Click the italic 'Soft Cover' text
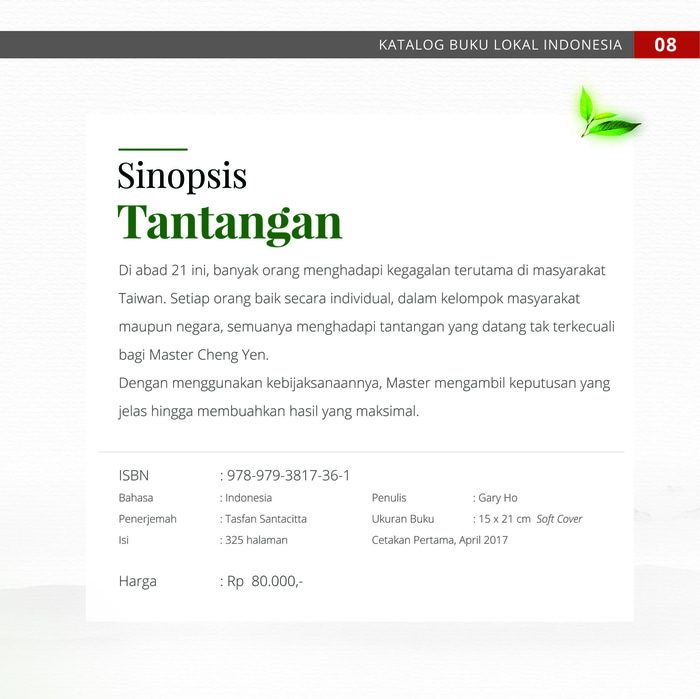This screenshot has width=700, height=699. (x=559, y=519)
